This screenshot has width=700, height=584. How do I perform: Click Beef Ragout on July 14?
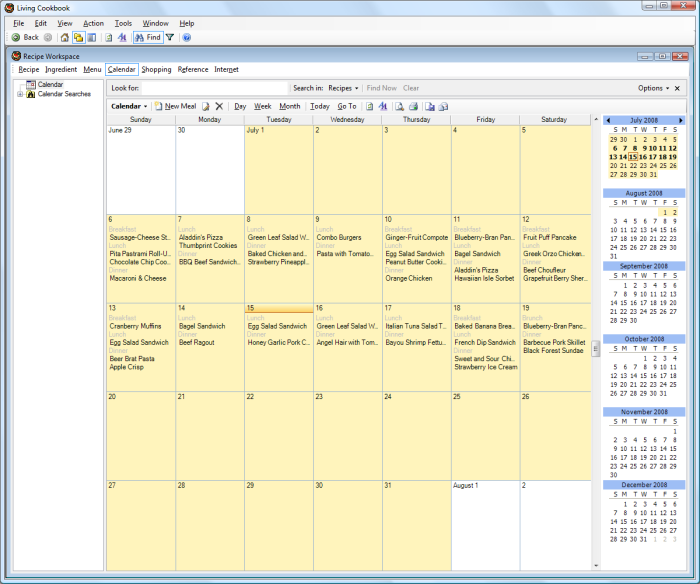pos(196,342)
